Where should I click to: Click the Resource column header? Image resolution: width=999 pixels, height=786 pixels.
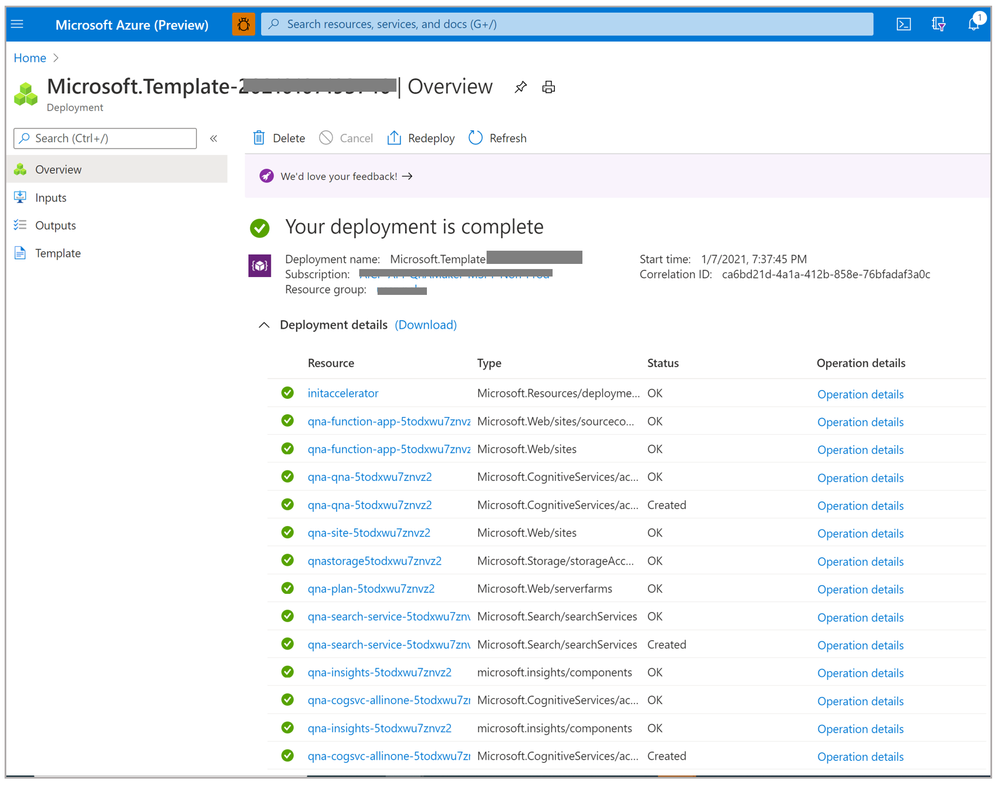click(x=331, y=363)
